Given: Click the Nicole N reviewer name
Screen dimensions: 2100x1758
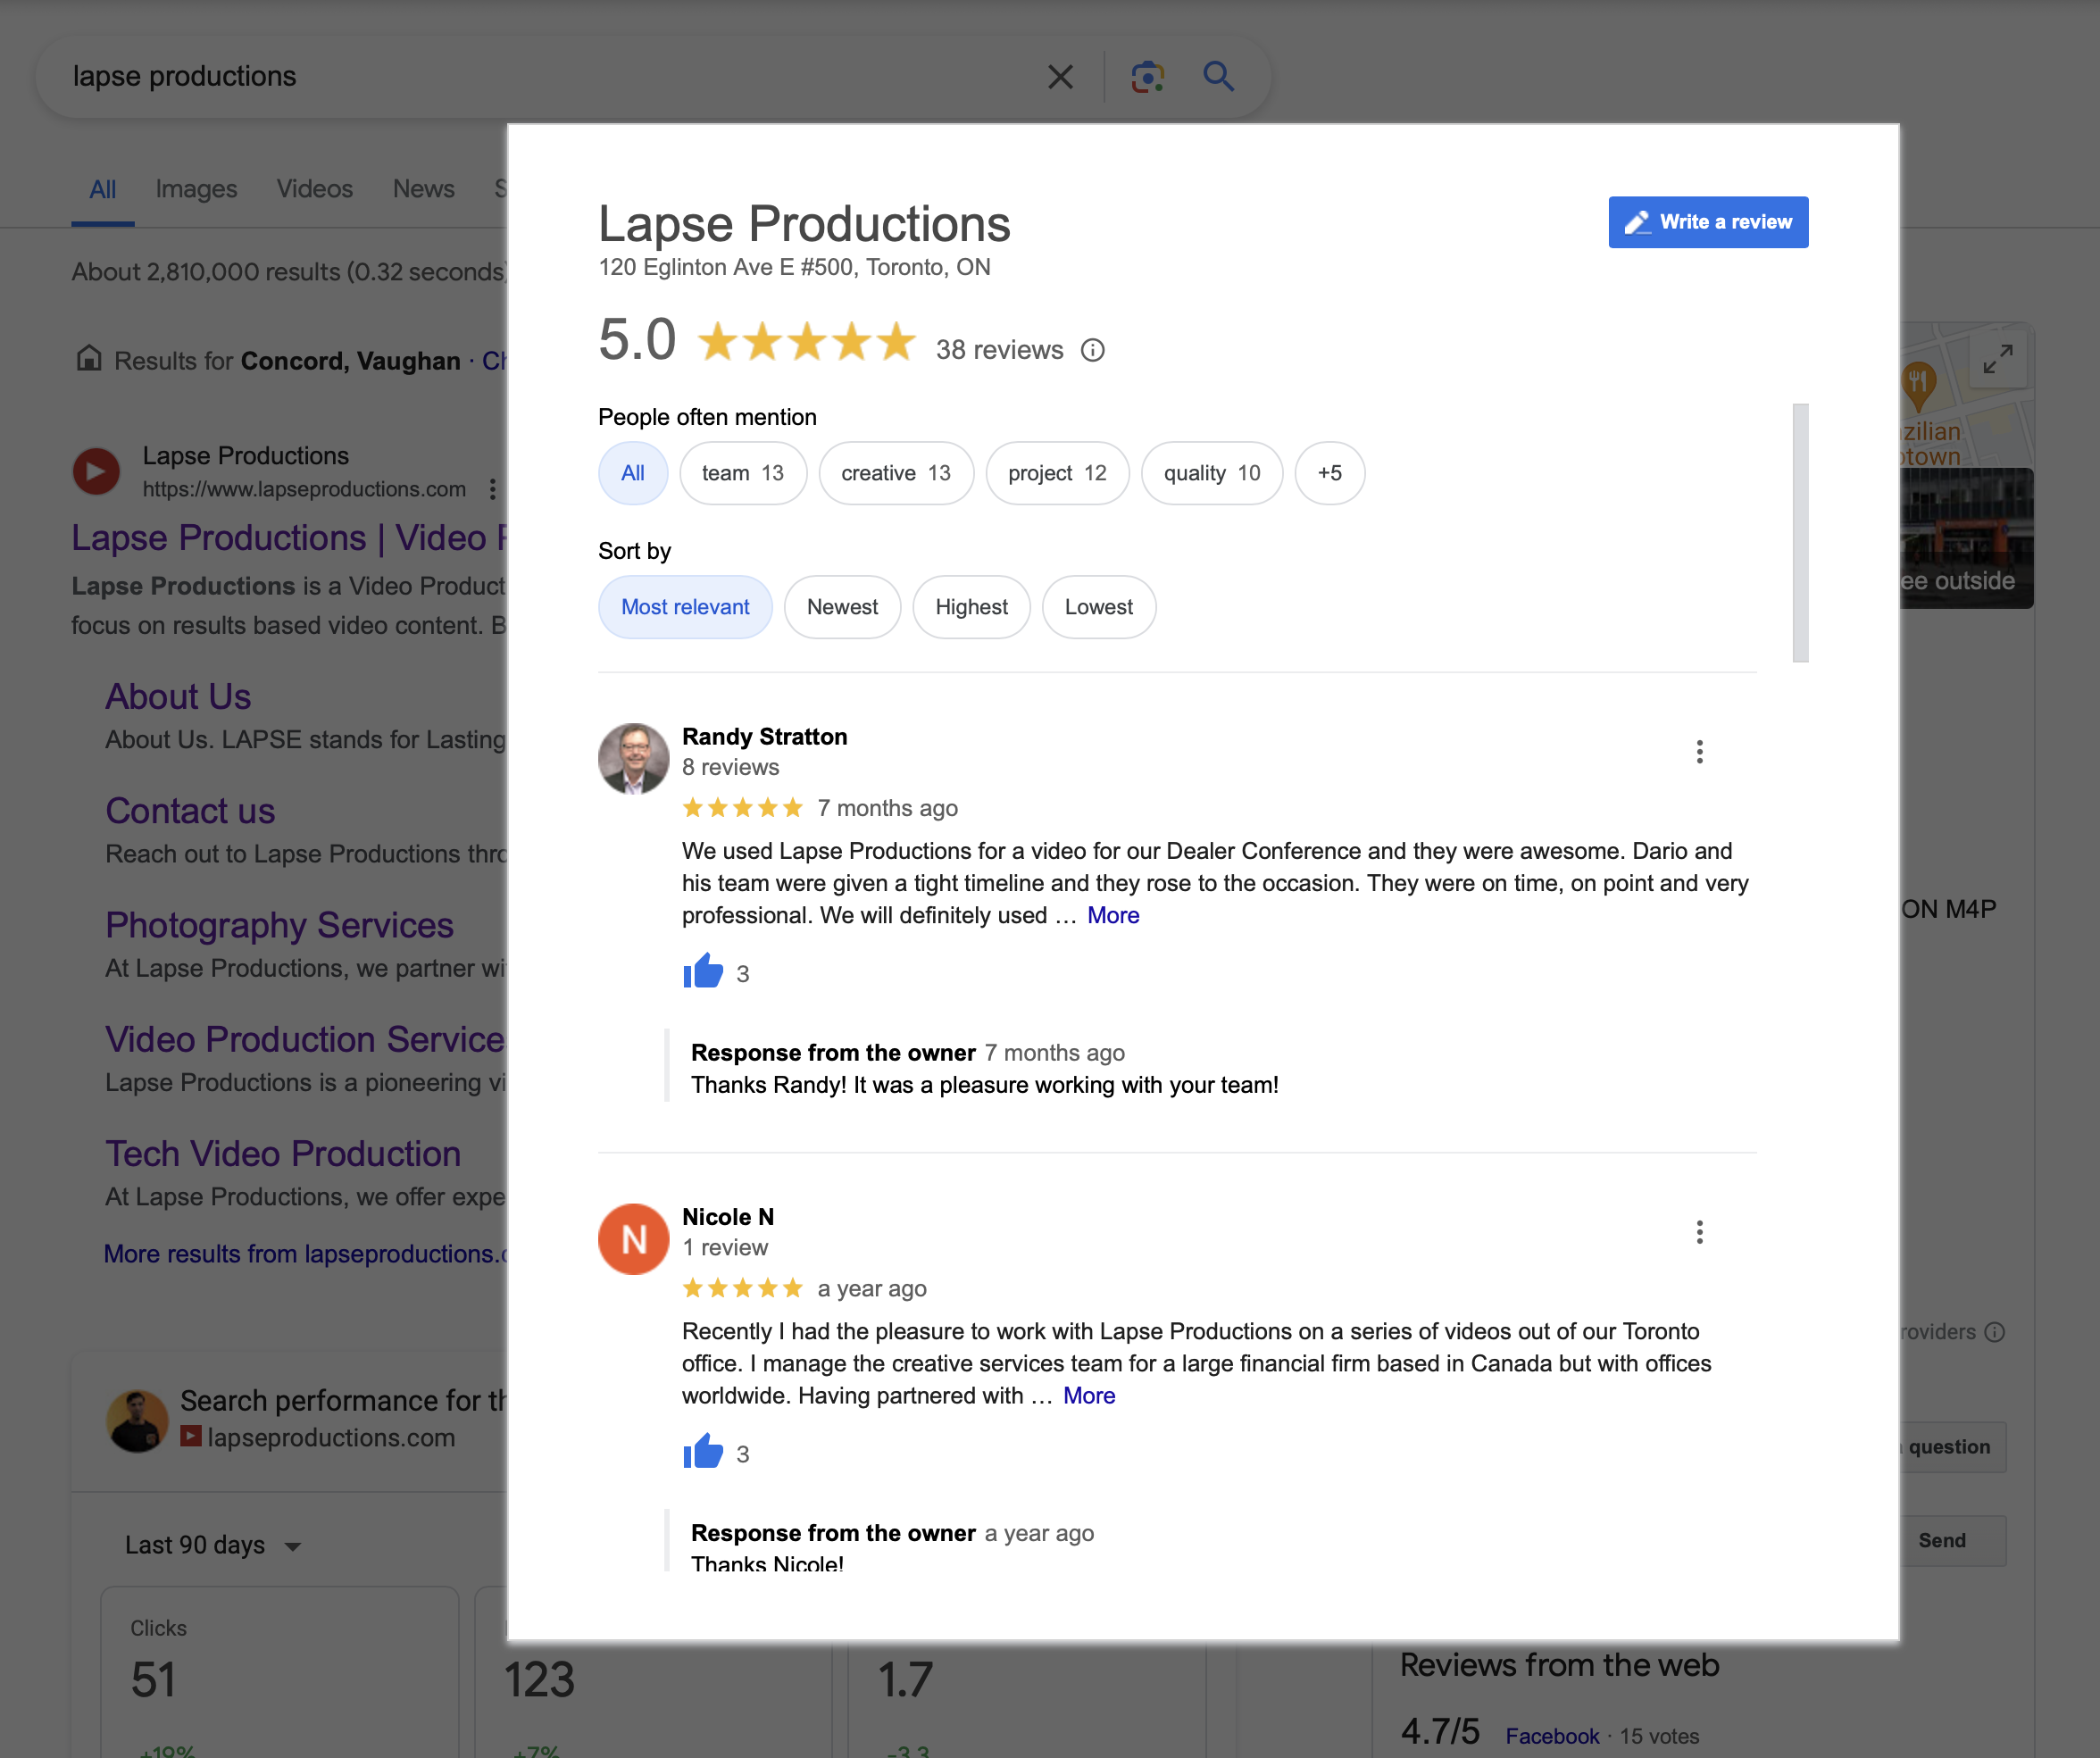Looking at the screenshot, I should (728, 1216).
